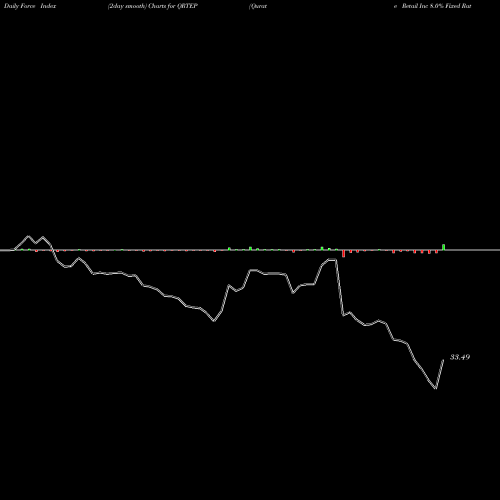Click the 33.49 value label
500x500 pixels.
tap(460, 357)
